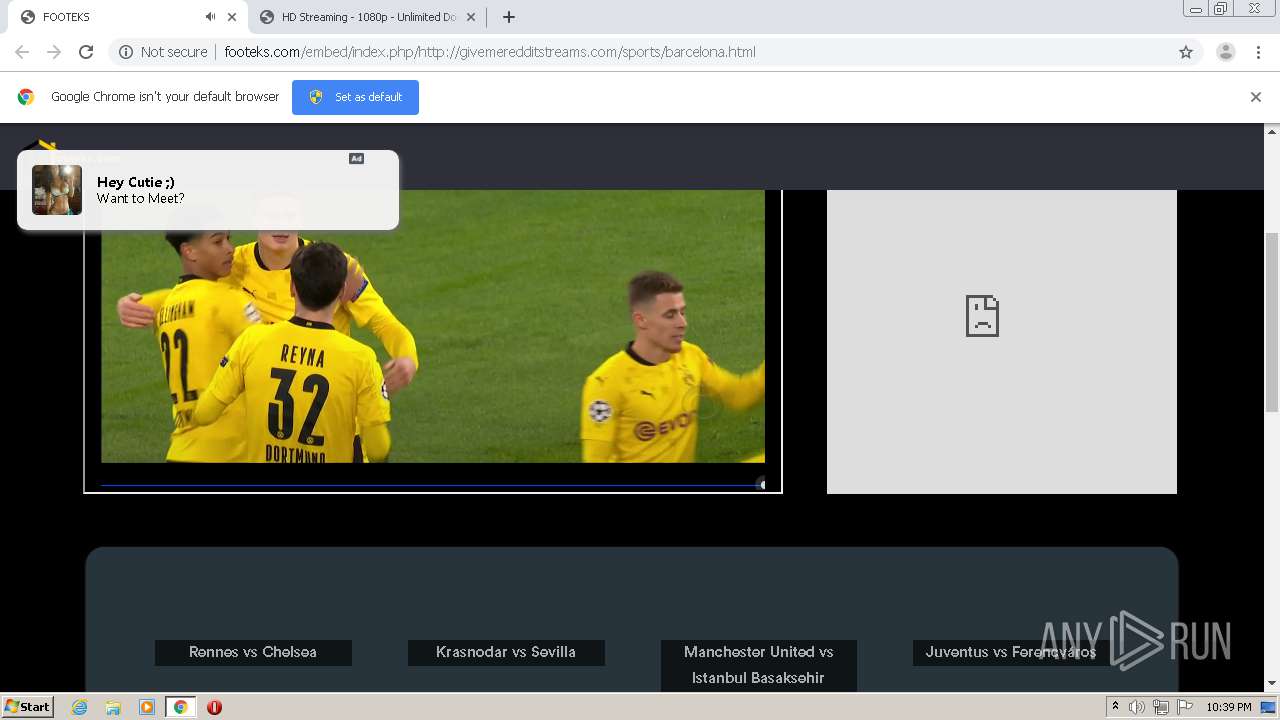Image resolution: width=1280 pixels, height=720 pixels.
Task: Close the FOOTEKS tab
Action: (x=232, y=17)
